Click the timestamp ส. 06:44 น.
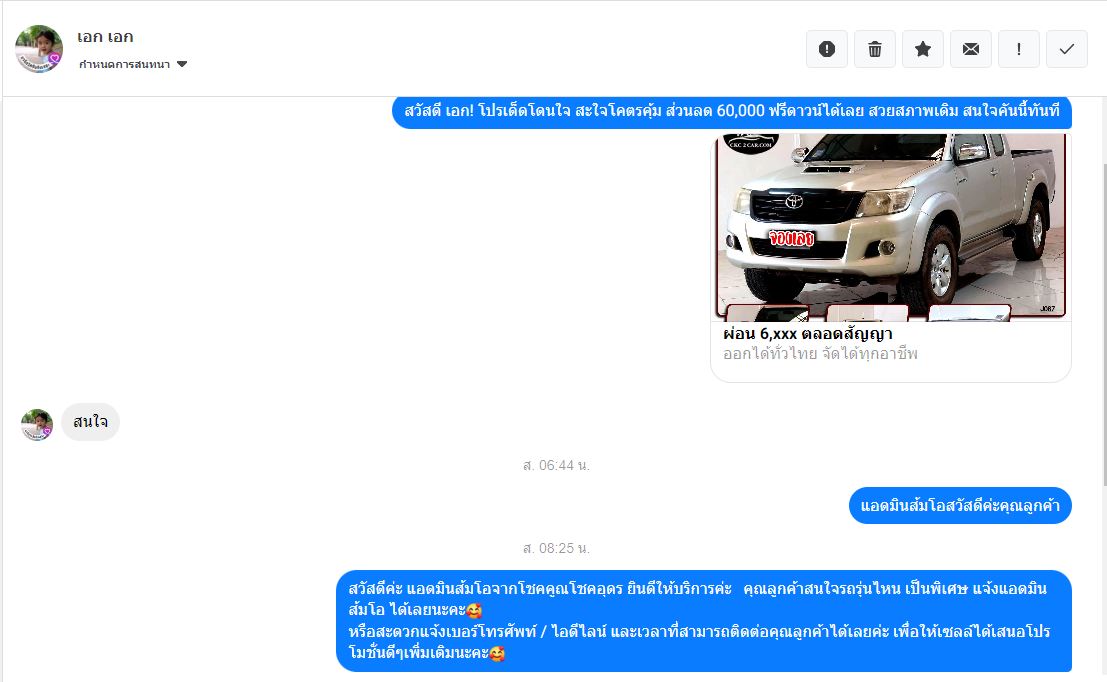 tap(556, 465)
